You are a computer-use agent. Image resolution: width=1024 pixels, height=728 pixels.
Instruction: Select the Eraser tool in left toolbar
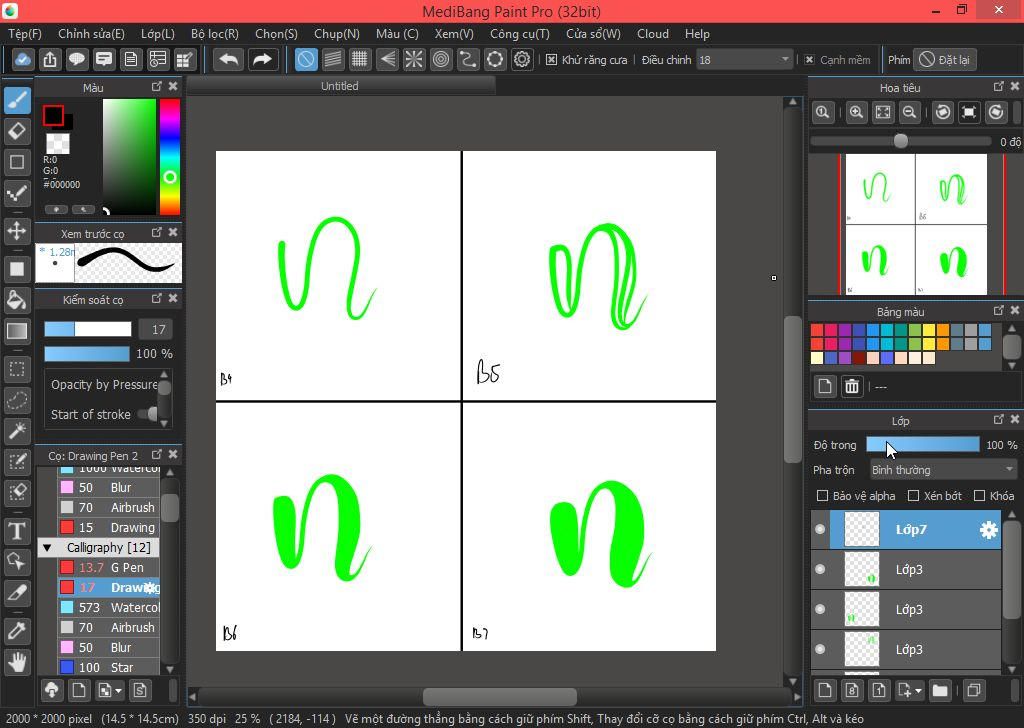pos(17,131)
